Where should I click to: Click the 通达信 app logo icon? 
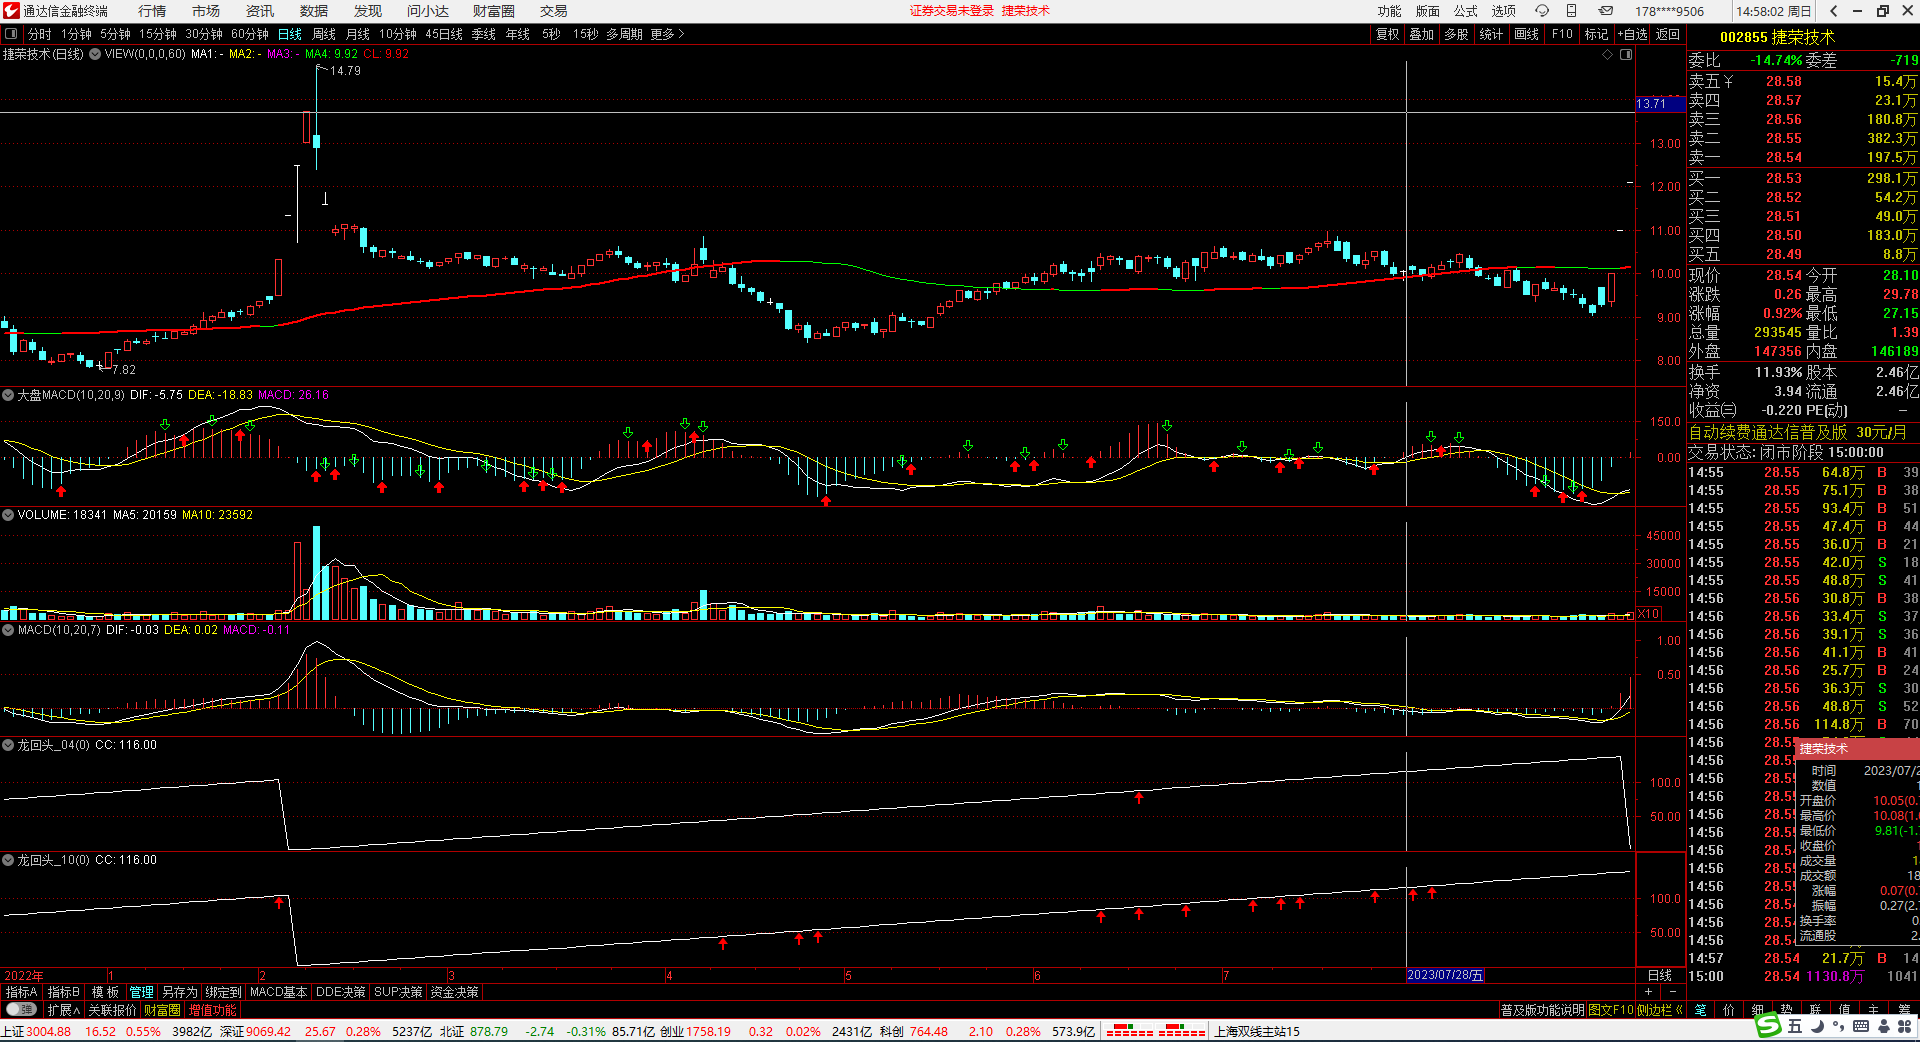(x=11, y=11)
